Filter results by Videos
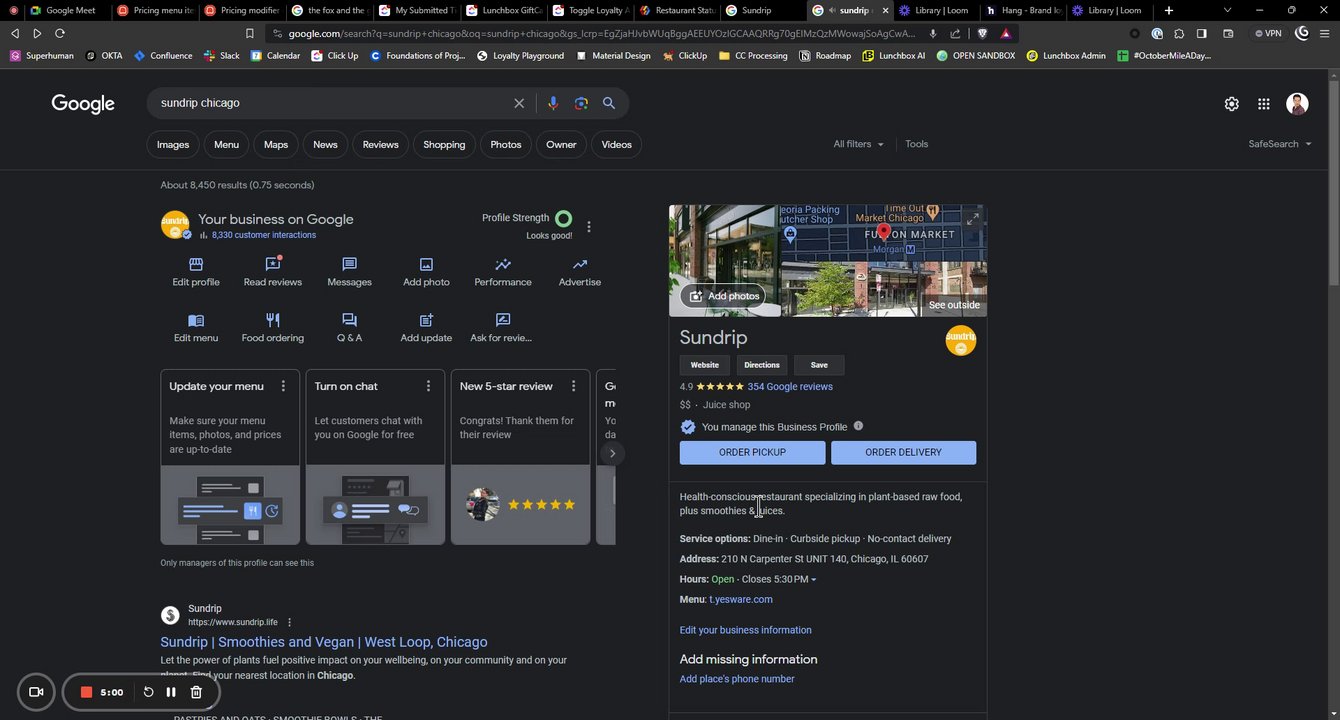Screen dimensions: 1340x720 [x=617, y=144]
